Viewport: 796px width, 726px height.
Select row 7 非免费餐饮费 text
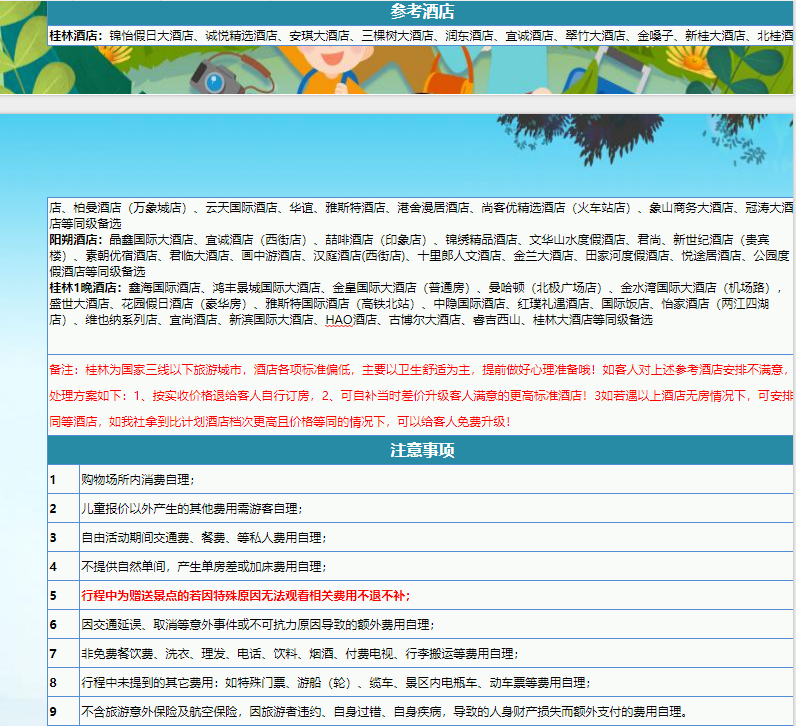[x=300, y=653]
